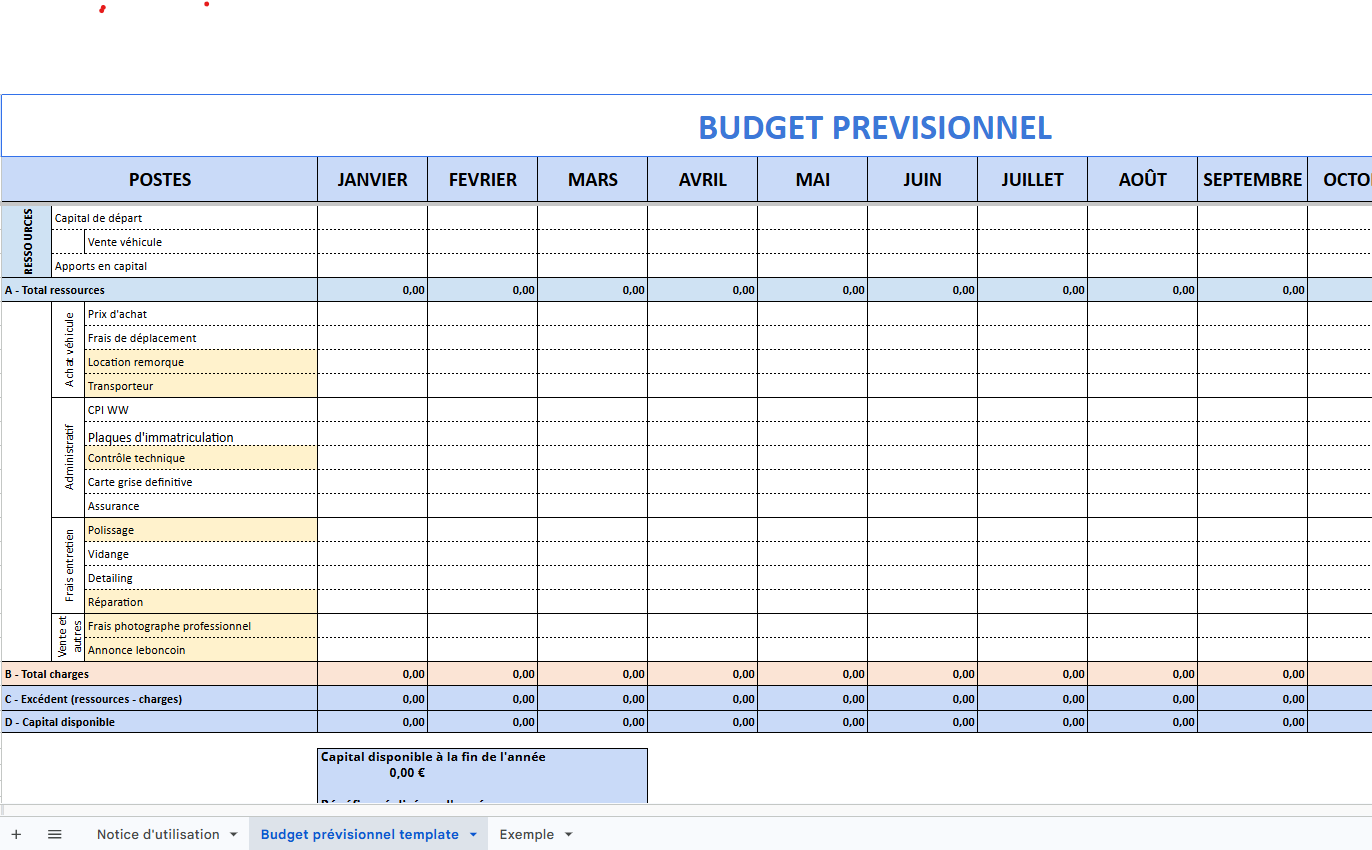Open the Exemple tab dropdown arrow

click(568, 834)
